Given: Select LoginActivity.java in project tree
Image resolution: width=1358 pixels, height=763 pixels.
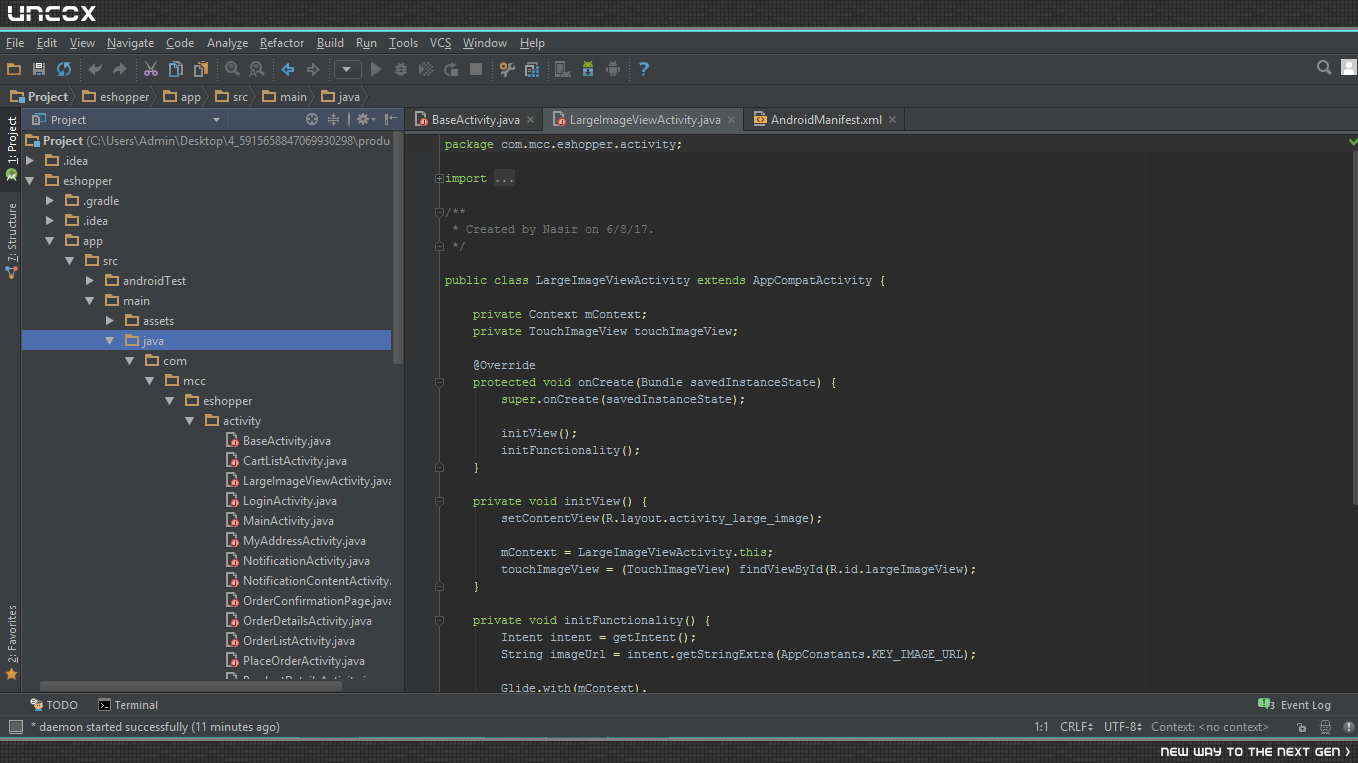Looking at the screenshot, I should (290, 501).
